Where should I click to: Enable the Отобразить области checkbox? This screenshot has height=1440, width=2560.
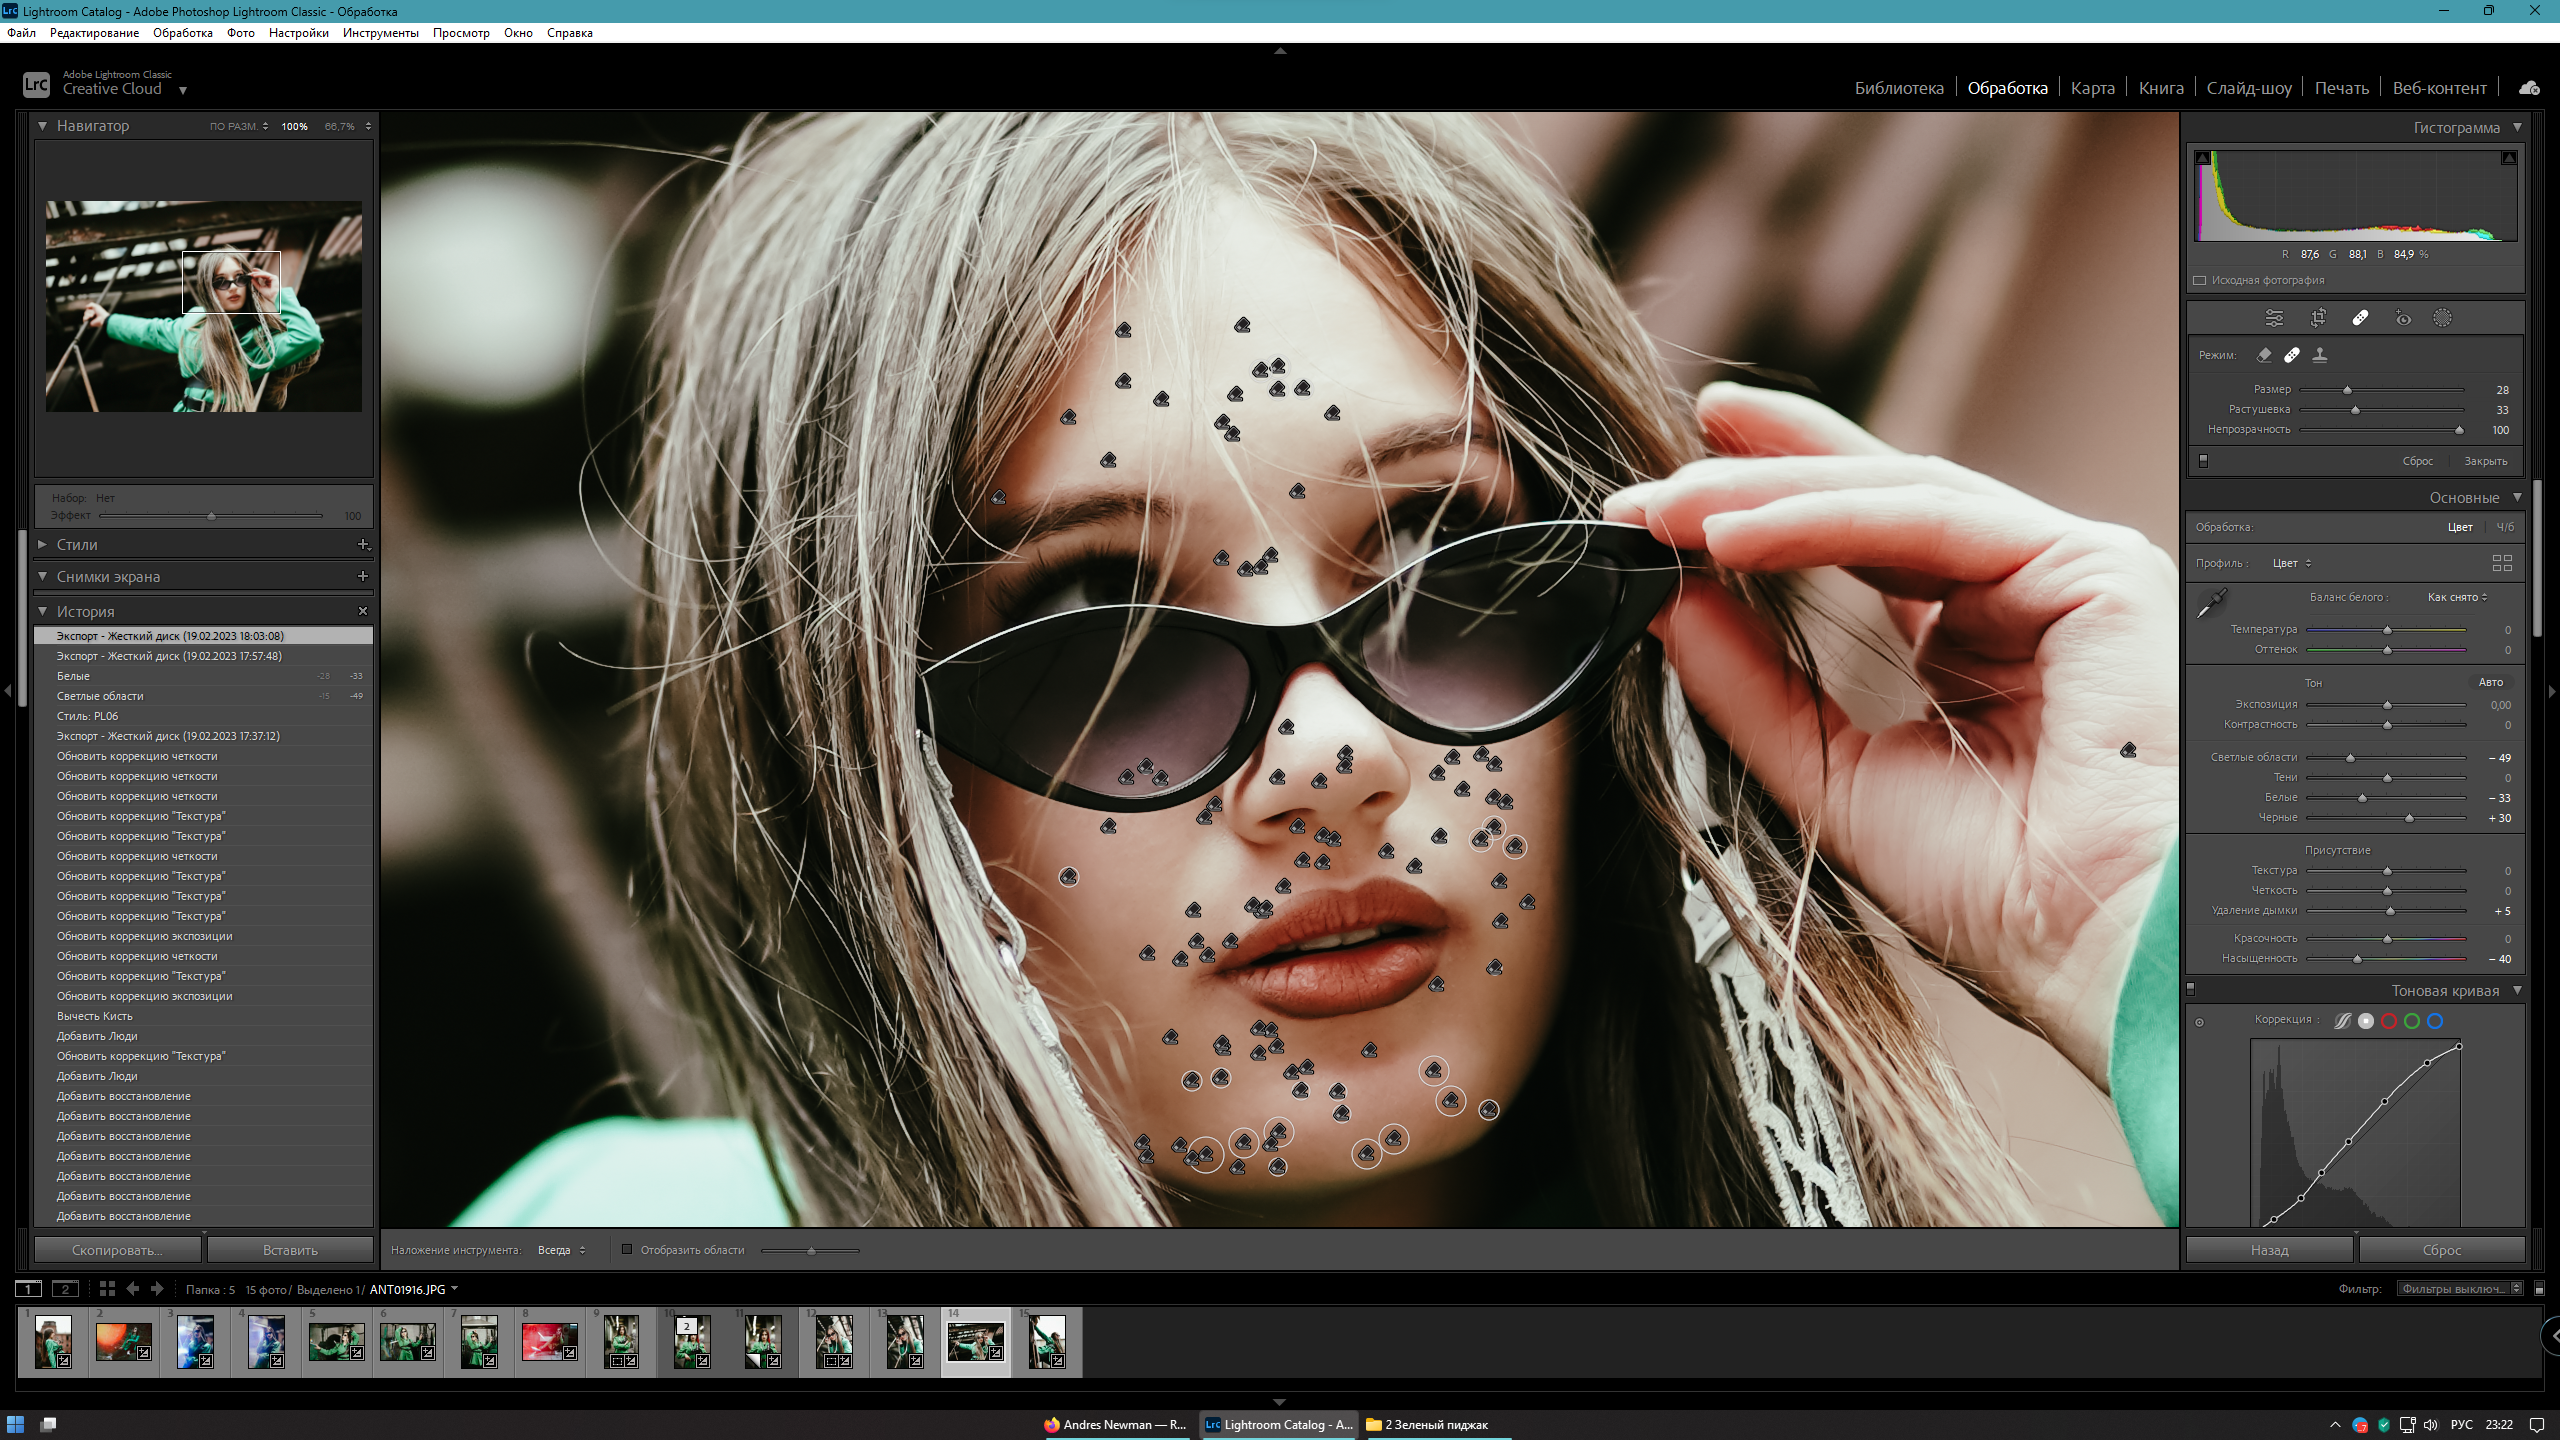[627, 1249]
